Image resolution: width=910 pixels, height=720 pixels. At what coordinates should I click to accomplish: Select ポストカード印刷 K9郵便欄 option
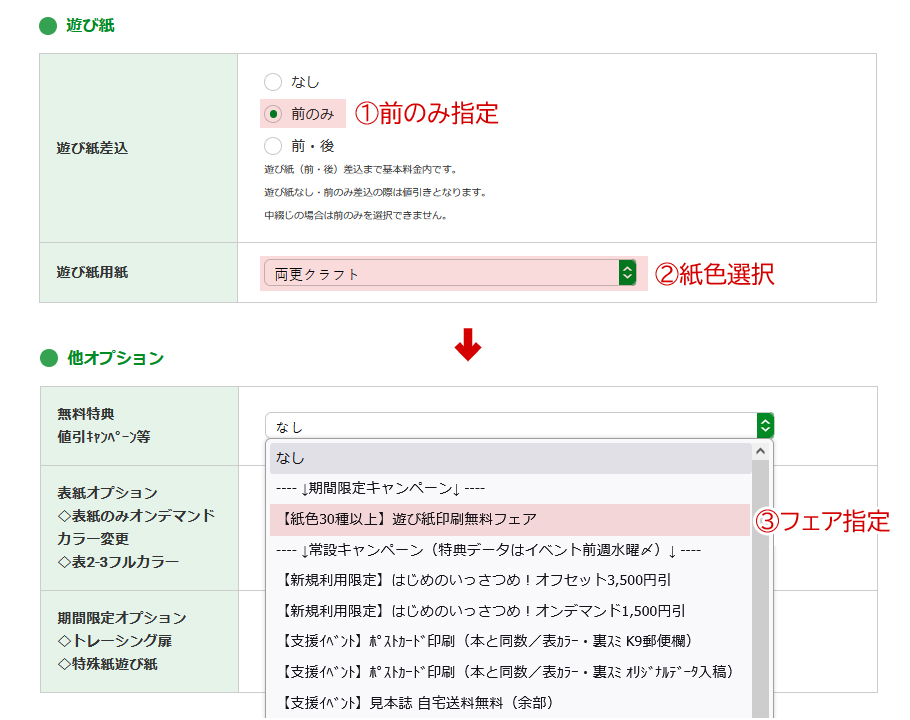click(x=508, y=641)
